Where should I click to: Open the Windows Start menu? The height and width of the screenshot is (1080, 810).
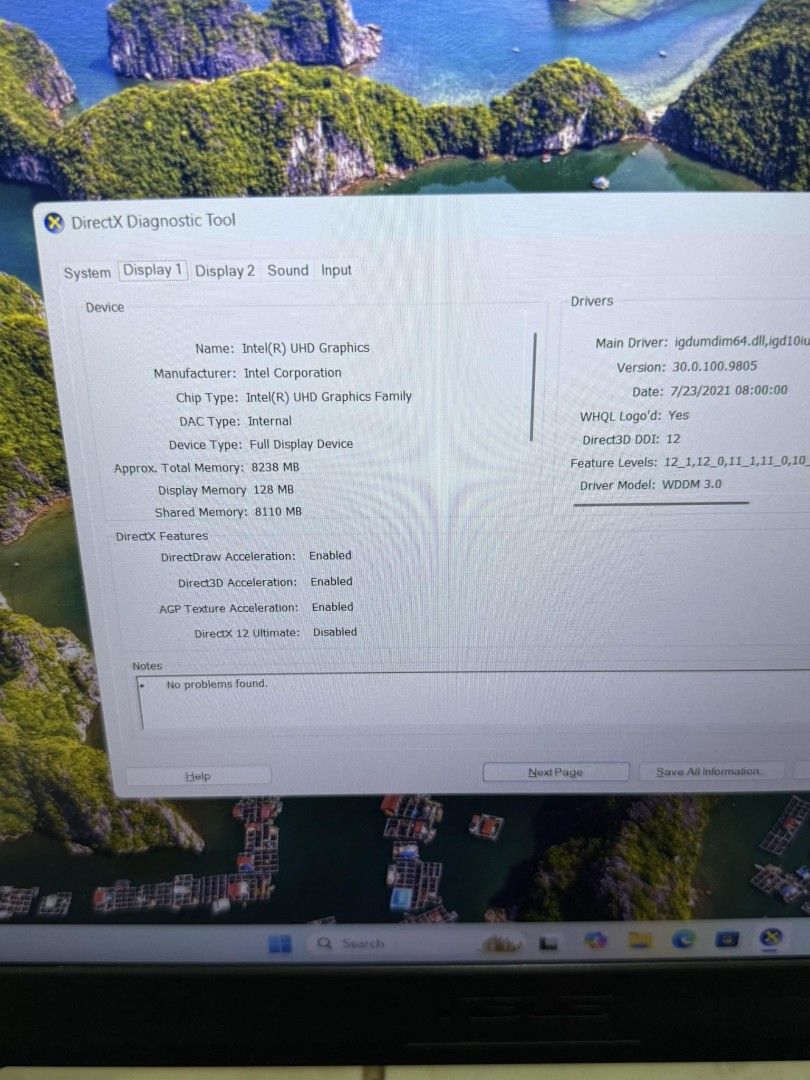pyautogui.click(x=280, y=943)
